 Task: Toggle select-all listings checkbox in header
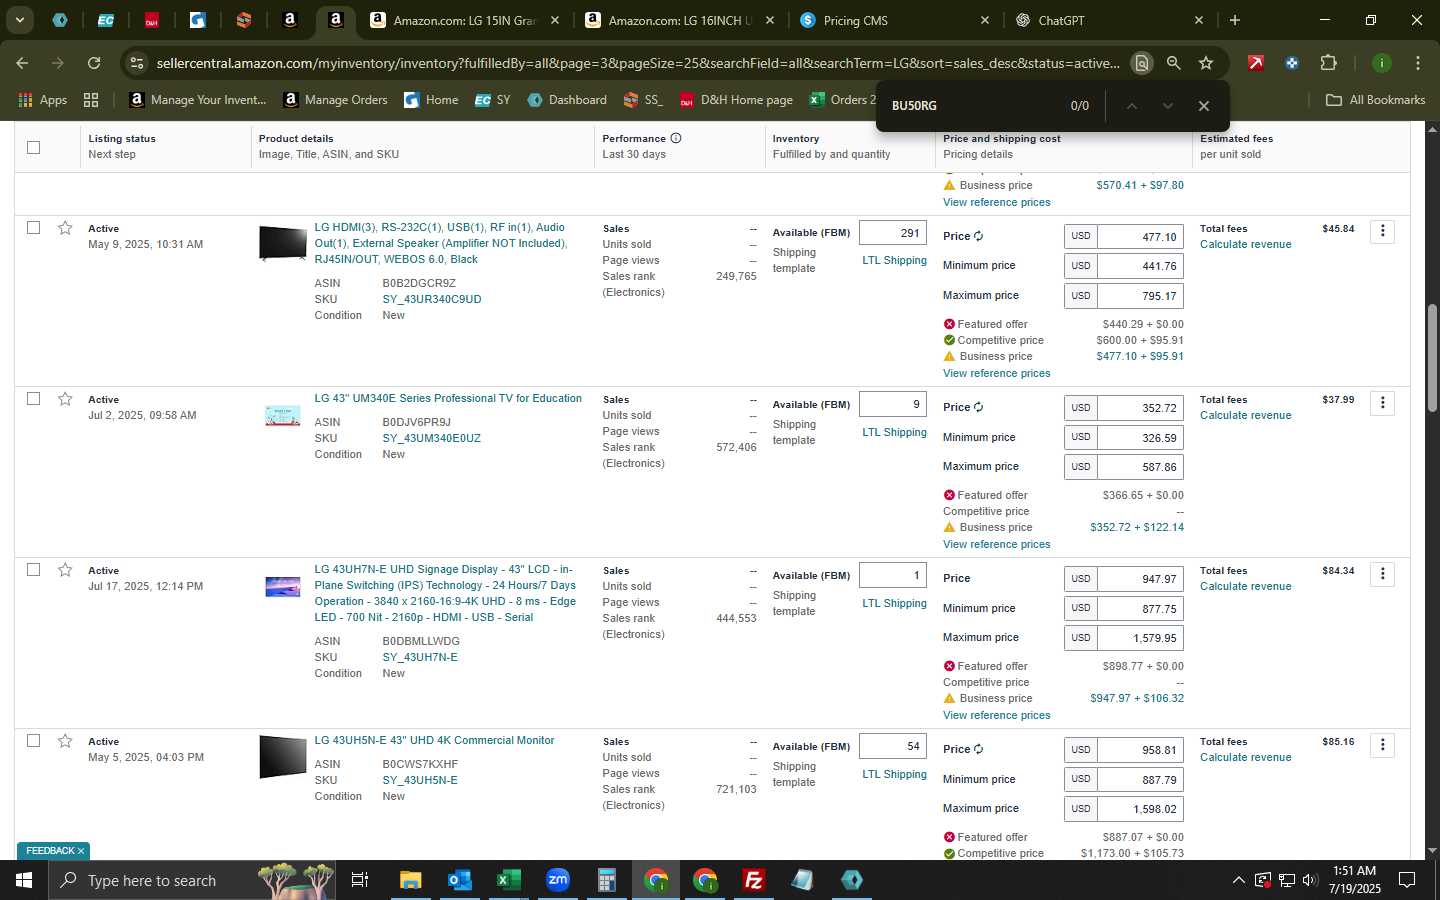(33, 147)
